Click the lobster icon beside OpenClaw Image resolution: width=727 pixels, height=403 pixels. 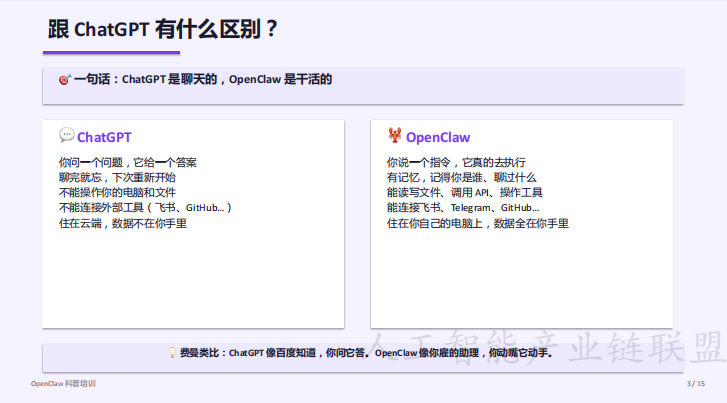coord(394,136)
